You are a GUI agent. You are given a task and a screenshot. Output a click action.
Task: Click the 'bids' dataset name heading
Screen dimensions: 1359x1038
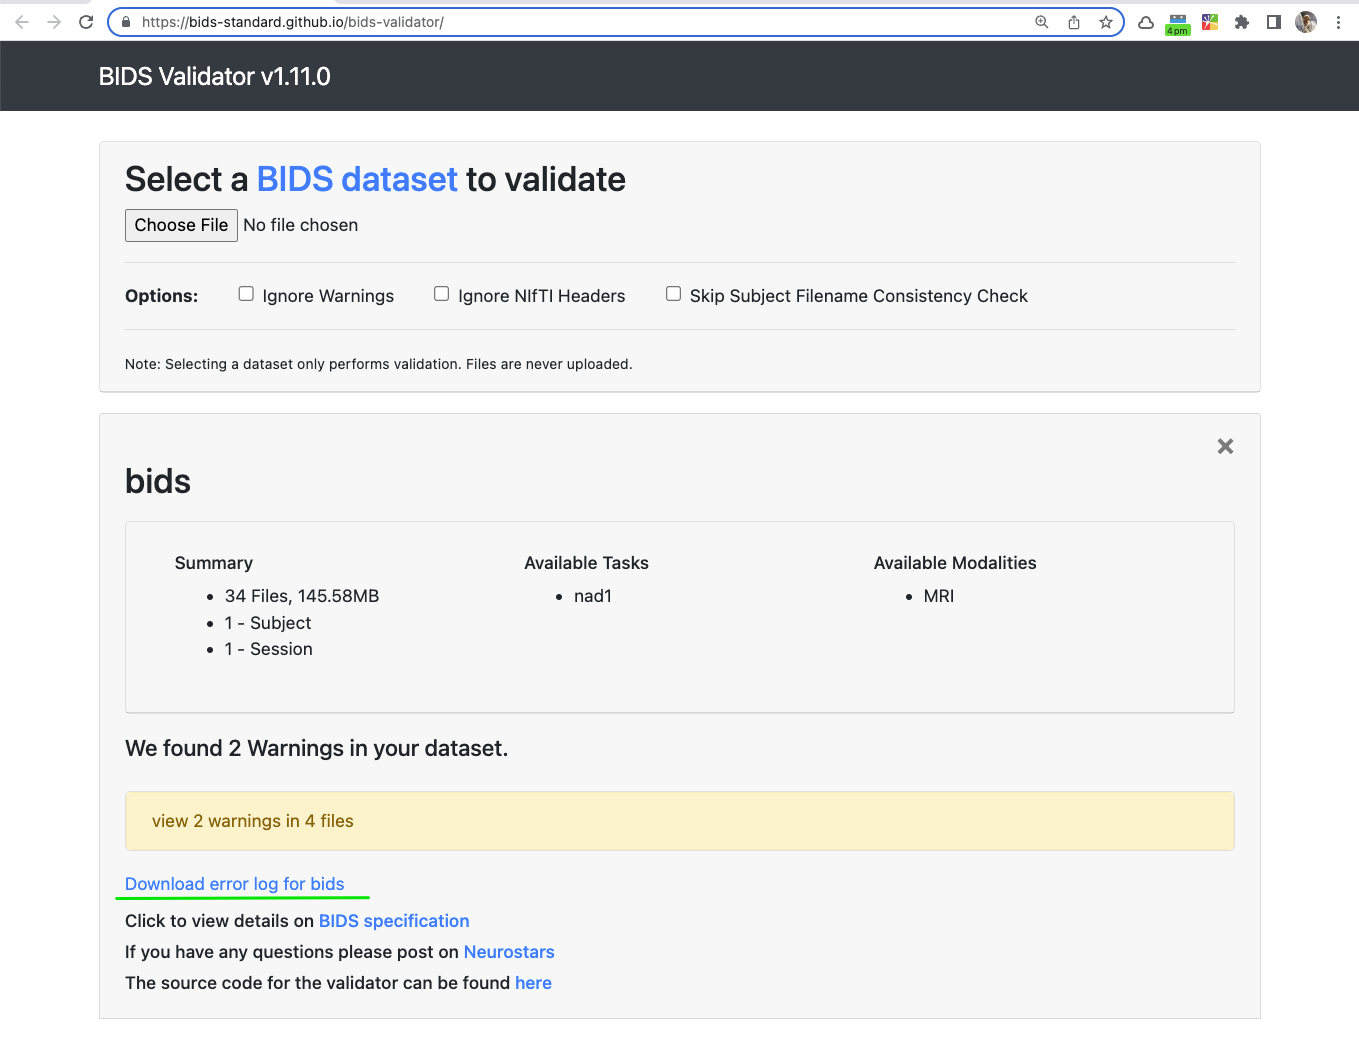point(158,481)
